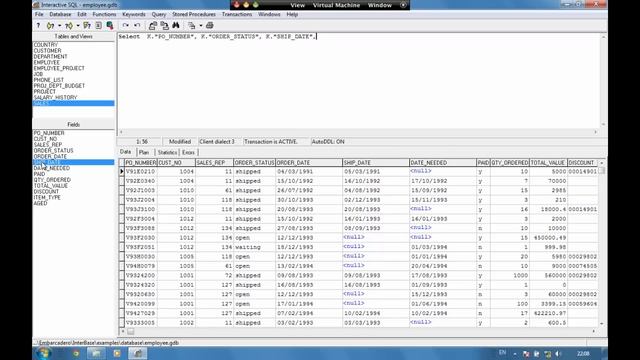This screenshot has width=640, height=360.
Task: Click the binoculars find icon
Action: tap(176, 25)
